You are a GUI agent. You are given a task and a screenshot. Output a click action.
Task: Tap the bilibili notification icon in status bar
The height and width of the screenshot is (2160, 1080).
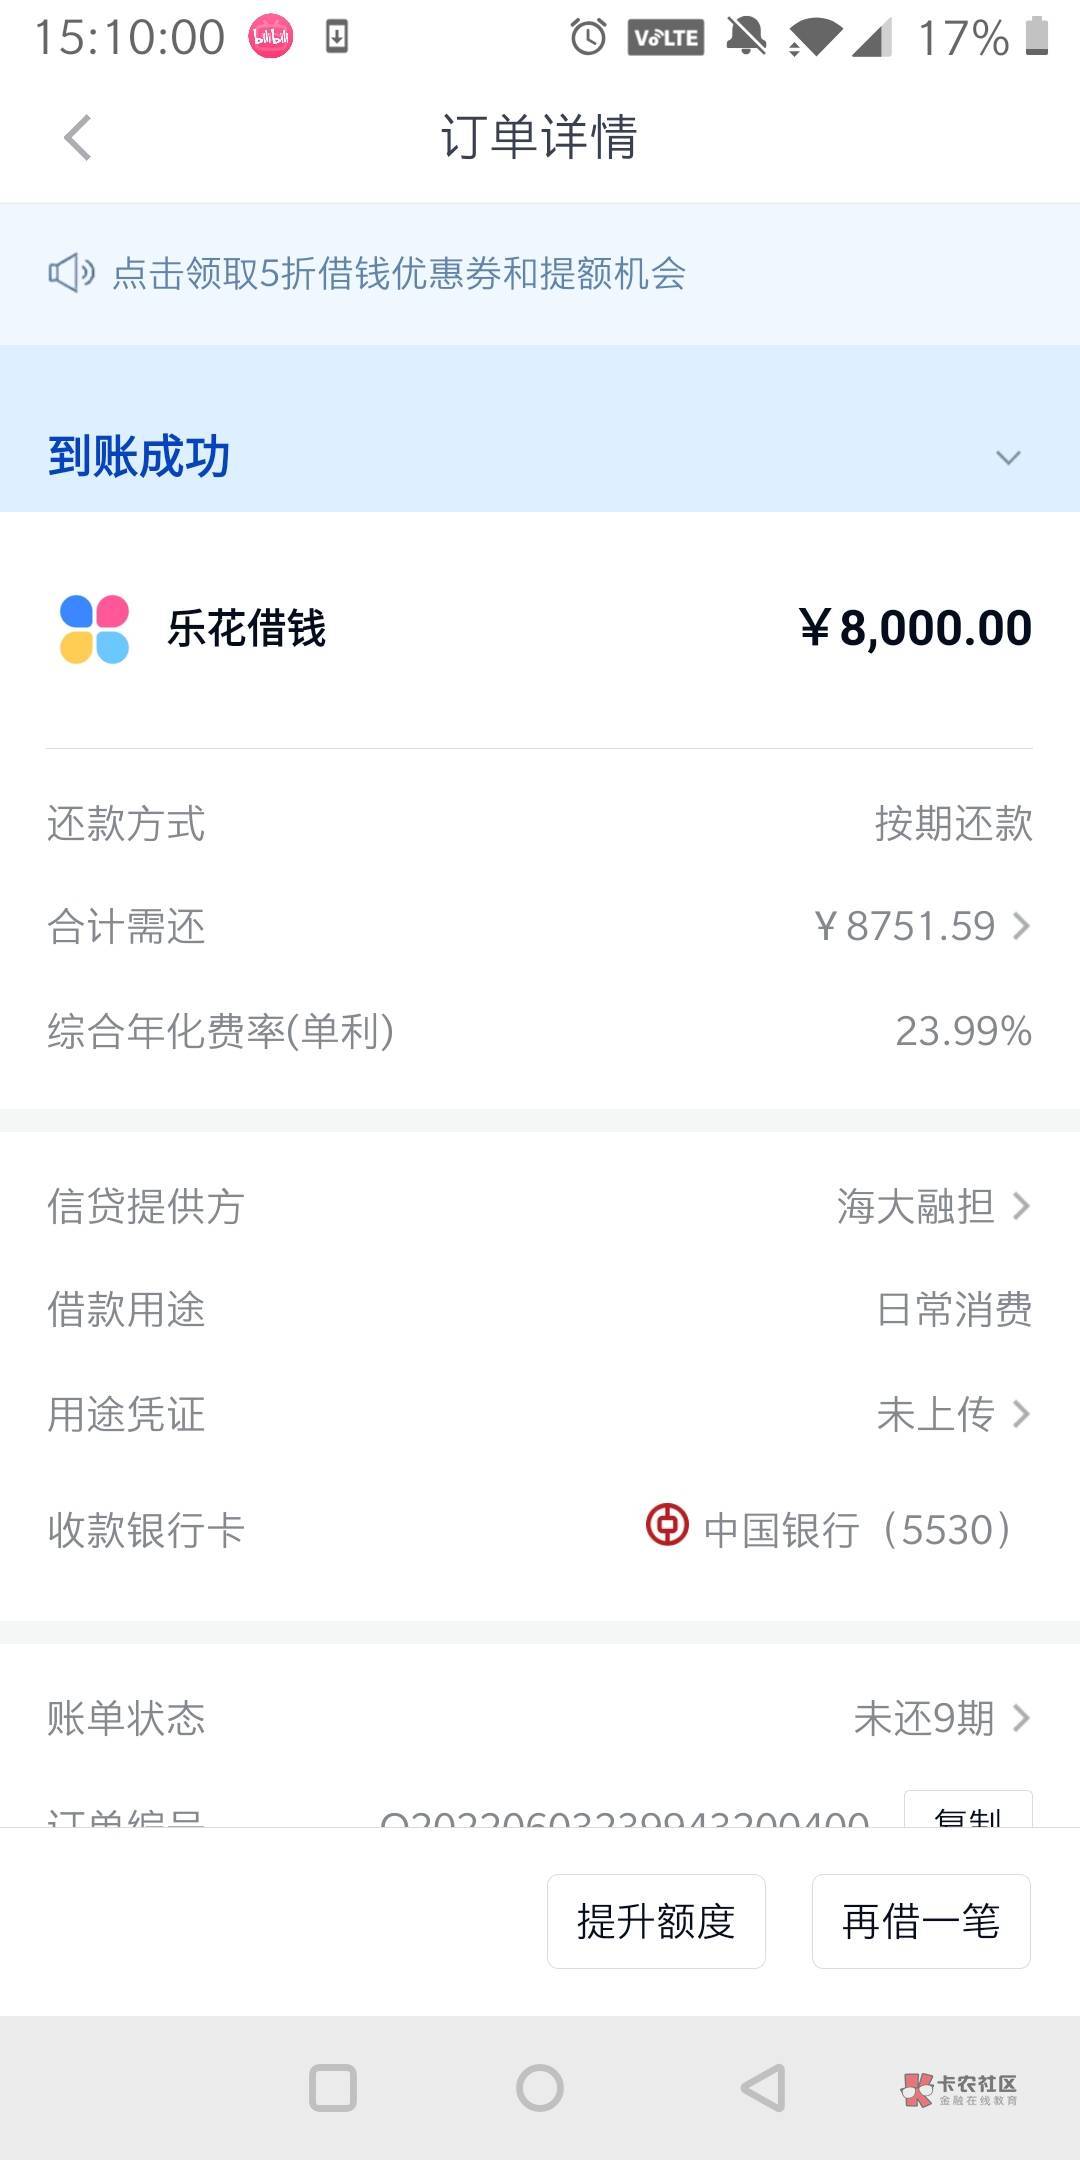pyautogui.click(x=271, y=38)
